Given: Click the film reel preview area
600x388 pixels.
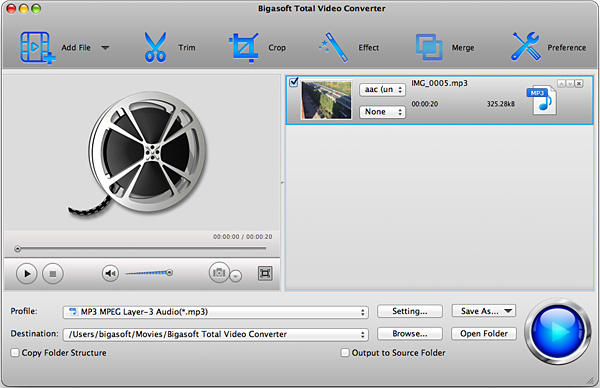Looking at the screenshot, I should click(x=142, y=153).
